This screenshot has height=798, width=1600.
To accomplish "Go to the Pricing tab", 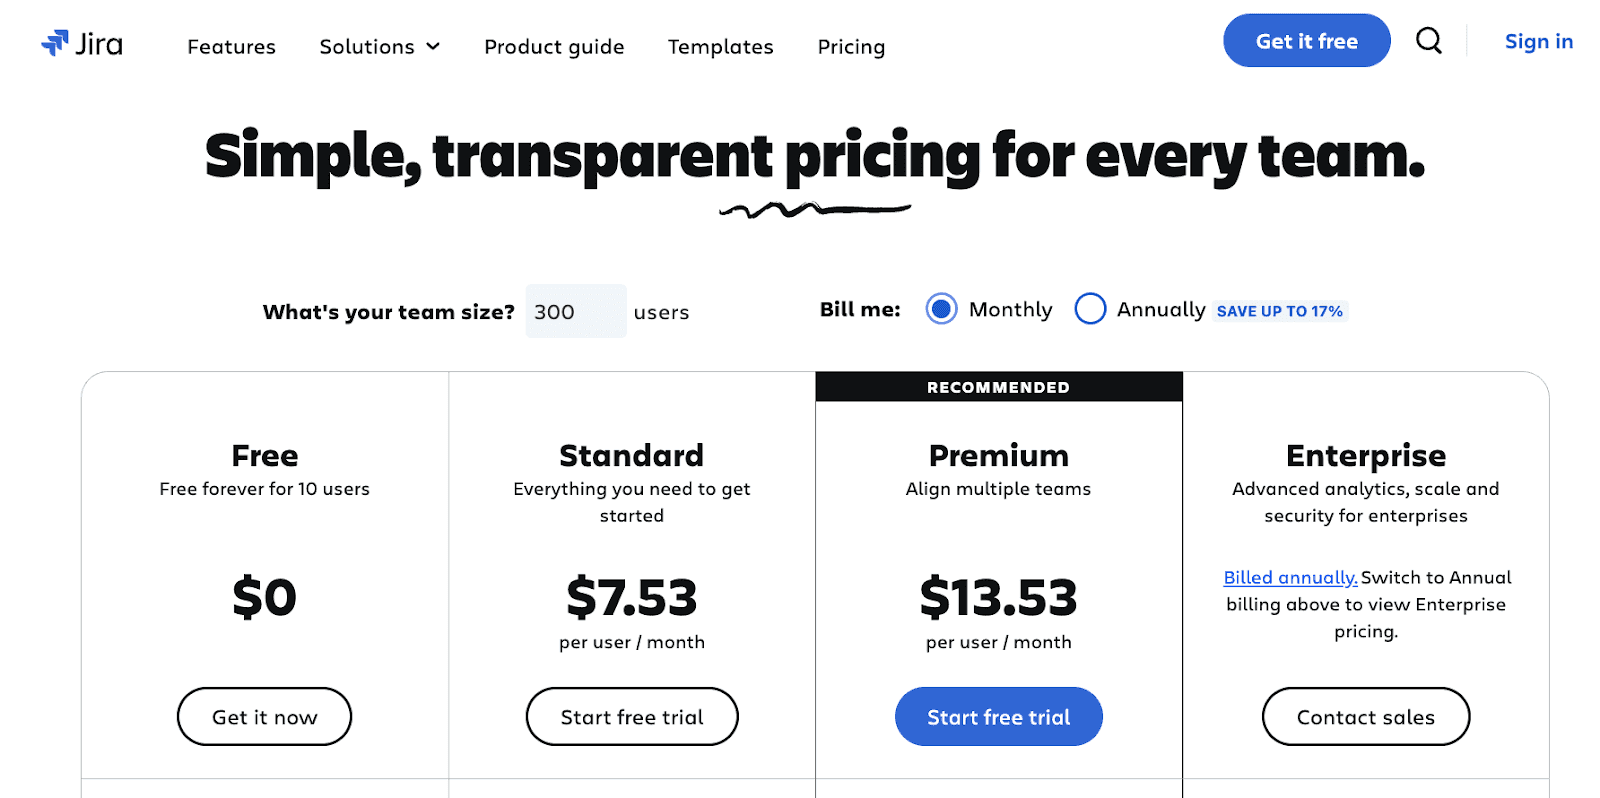I will (850, 46).
